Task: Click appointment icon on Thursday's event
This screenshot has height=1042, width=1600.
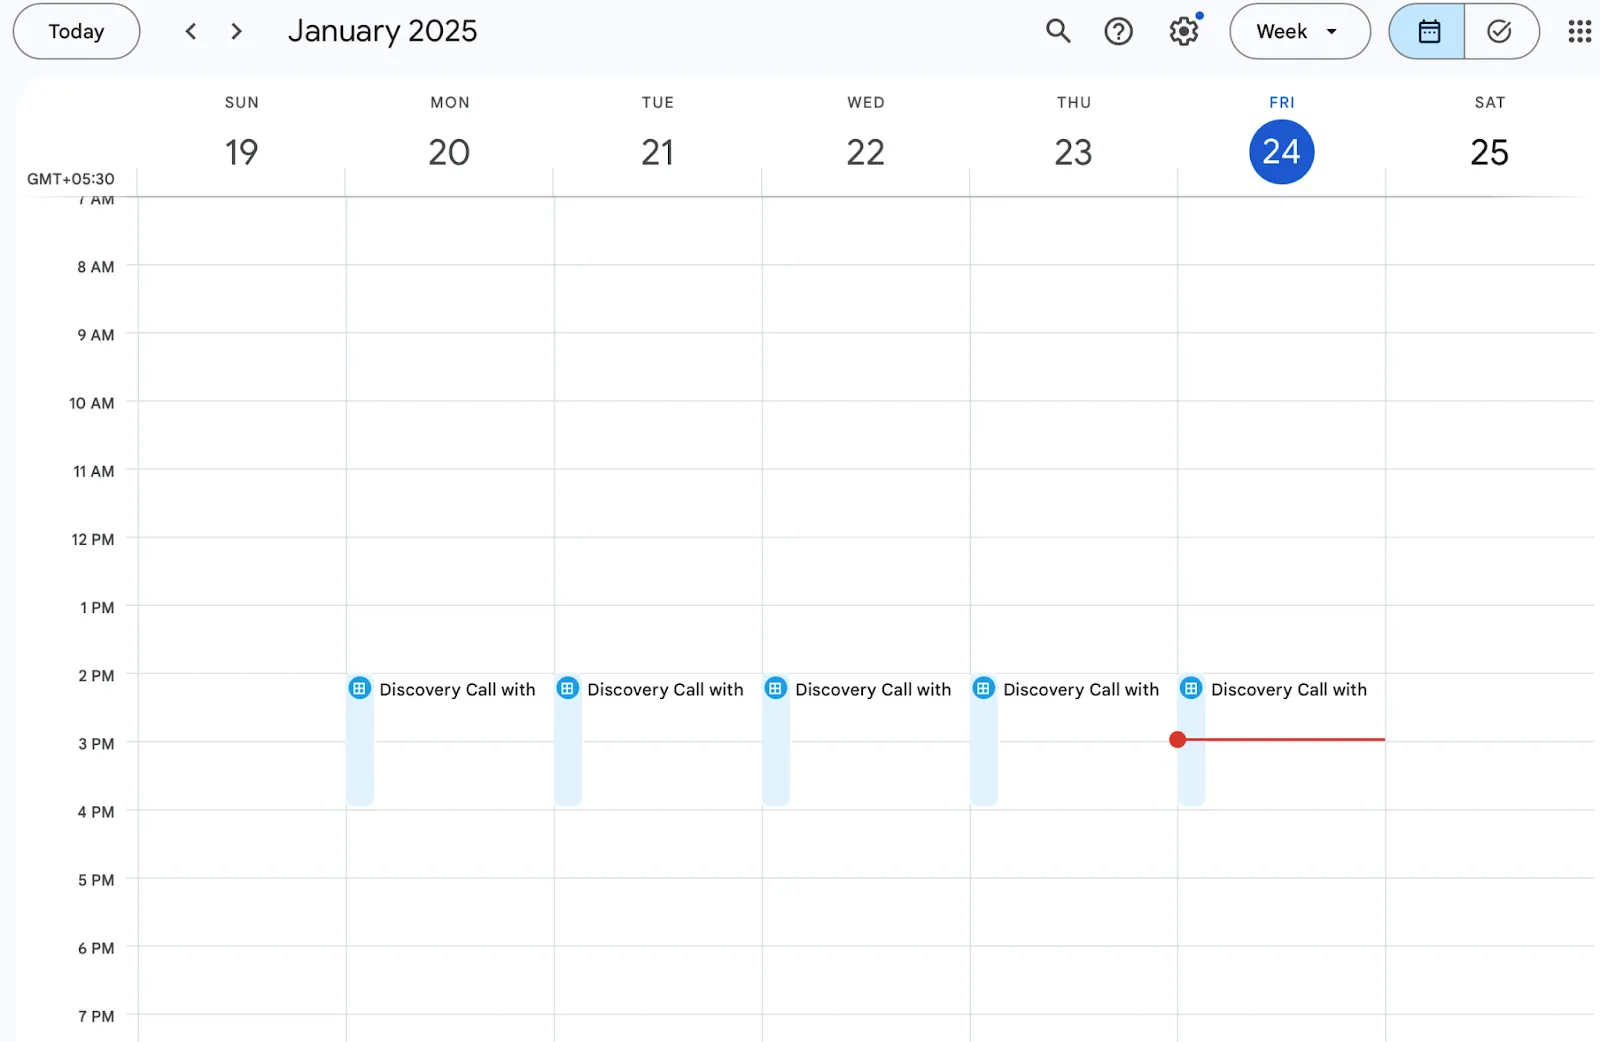Action: pyautogui.click(x=984, y=688)
